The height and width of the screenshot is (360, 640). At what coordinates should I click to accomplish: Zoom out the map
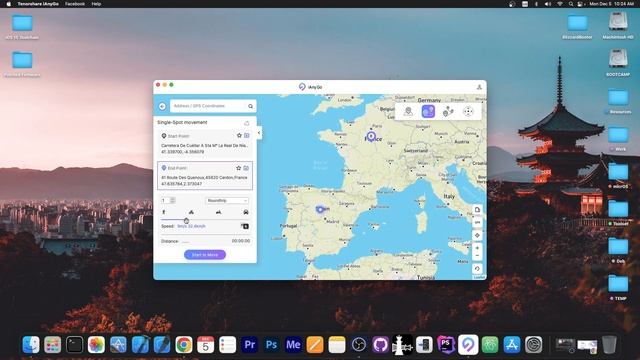[477, 256]
